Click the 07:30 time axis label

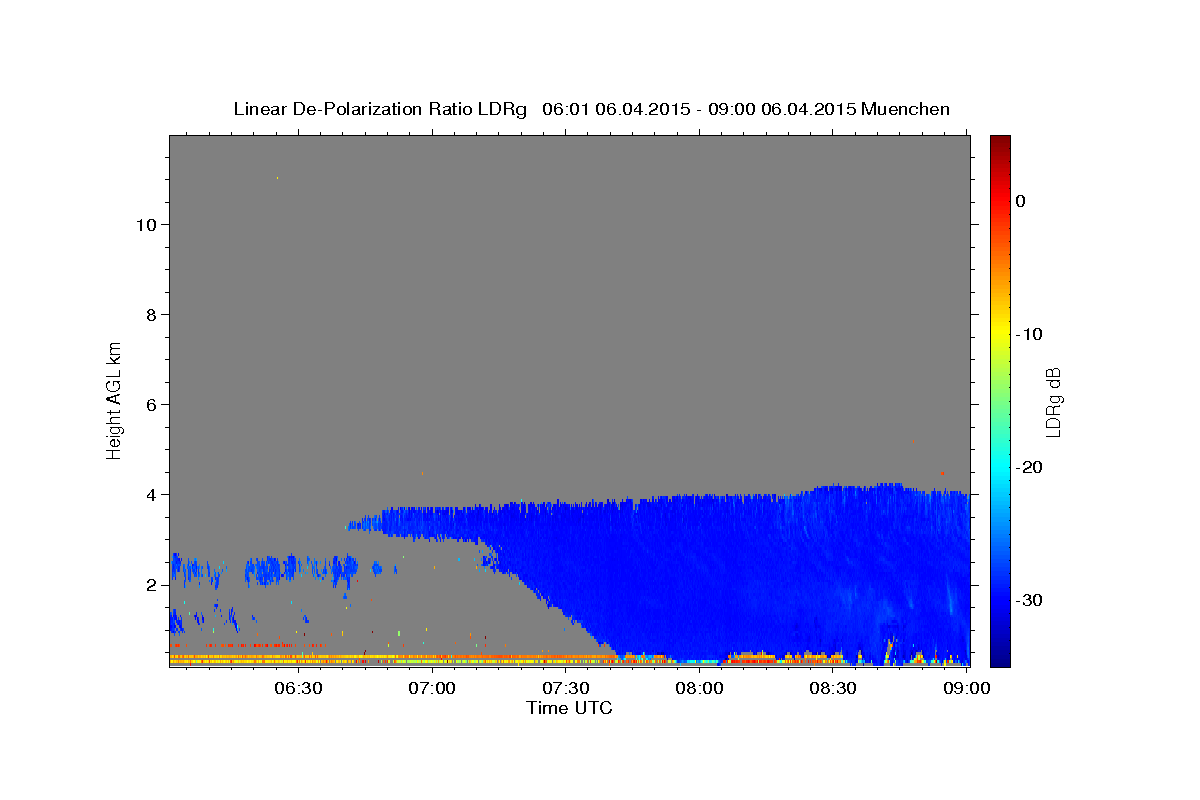pos(565,688)
